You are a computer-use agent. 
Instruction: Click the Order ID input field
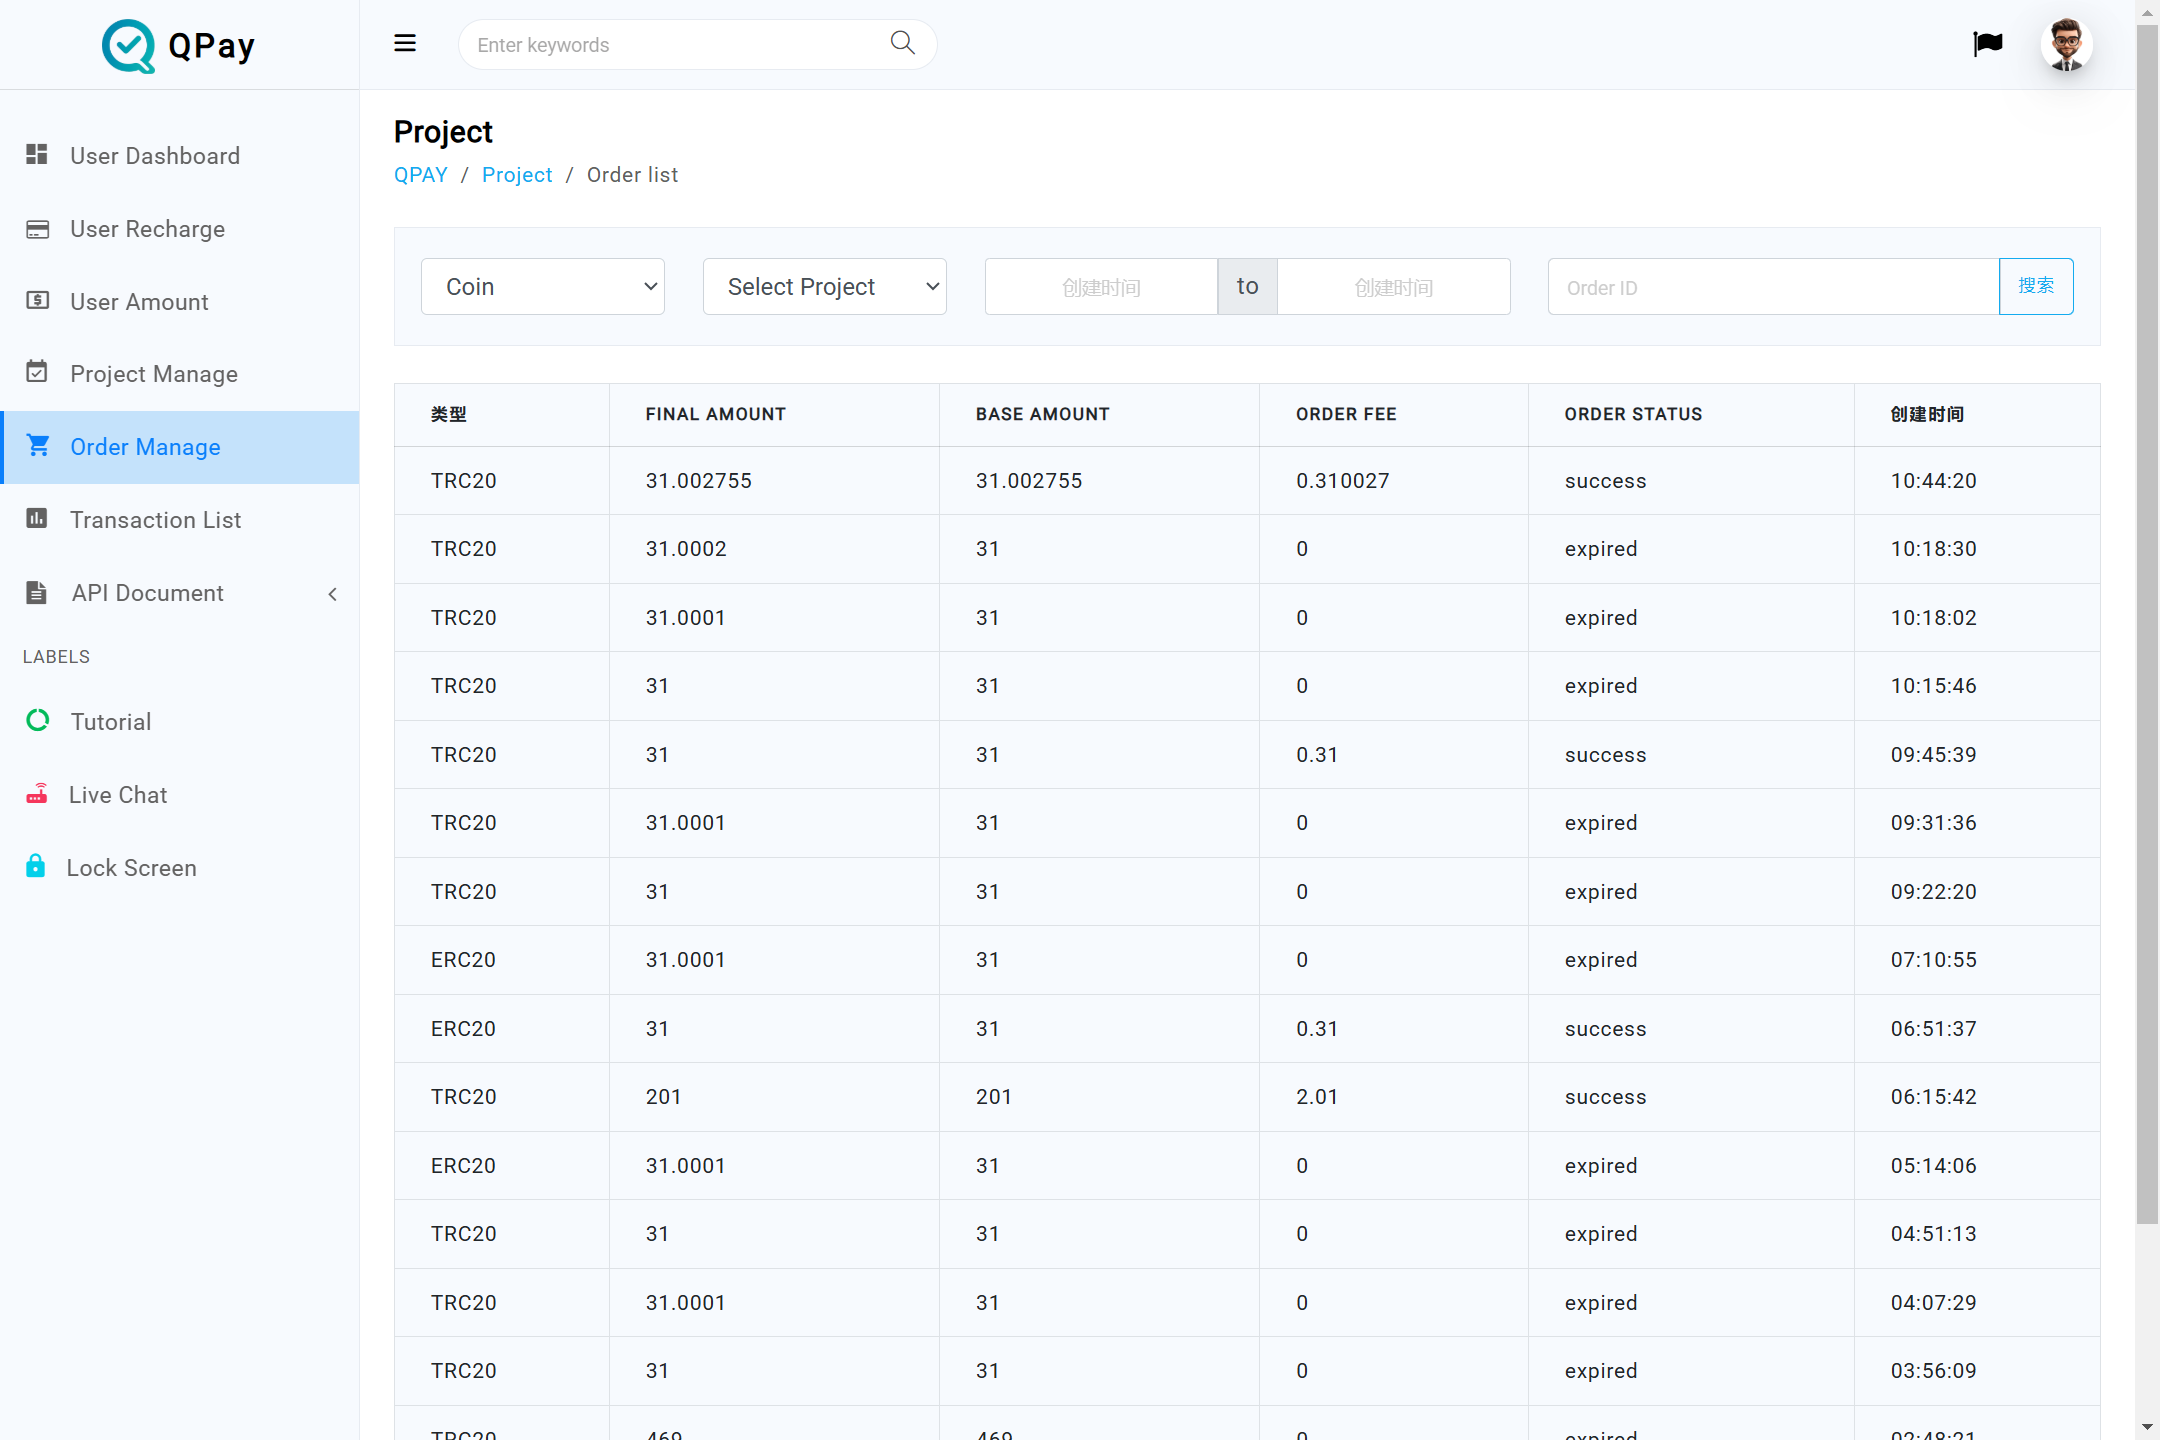point(1772,288)
